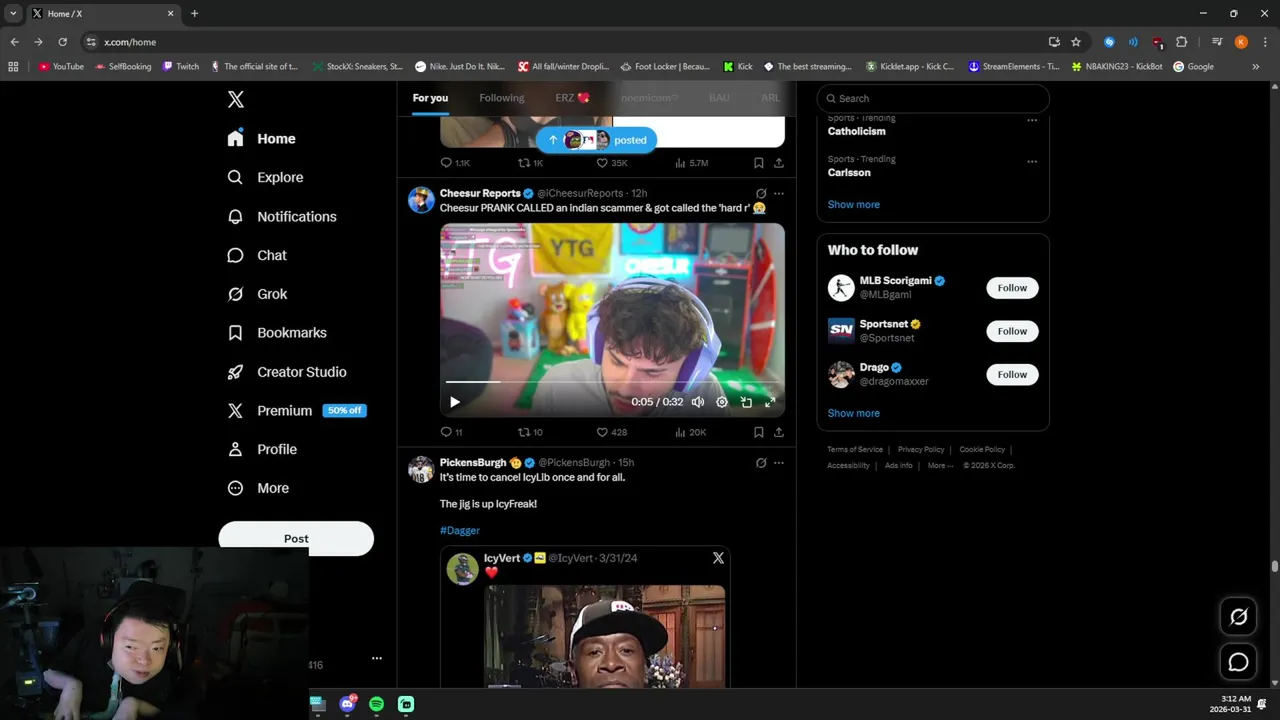Show more accounts to follow
Screen dimensions: 1280x720
[854, 413]
